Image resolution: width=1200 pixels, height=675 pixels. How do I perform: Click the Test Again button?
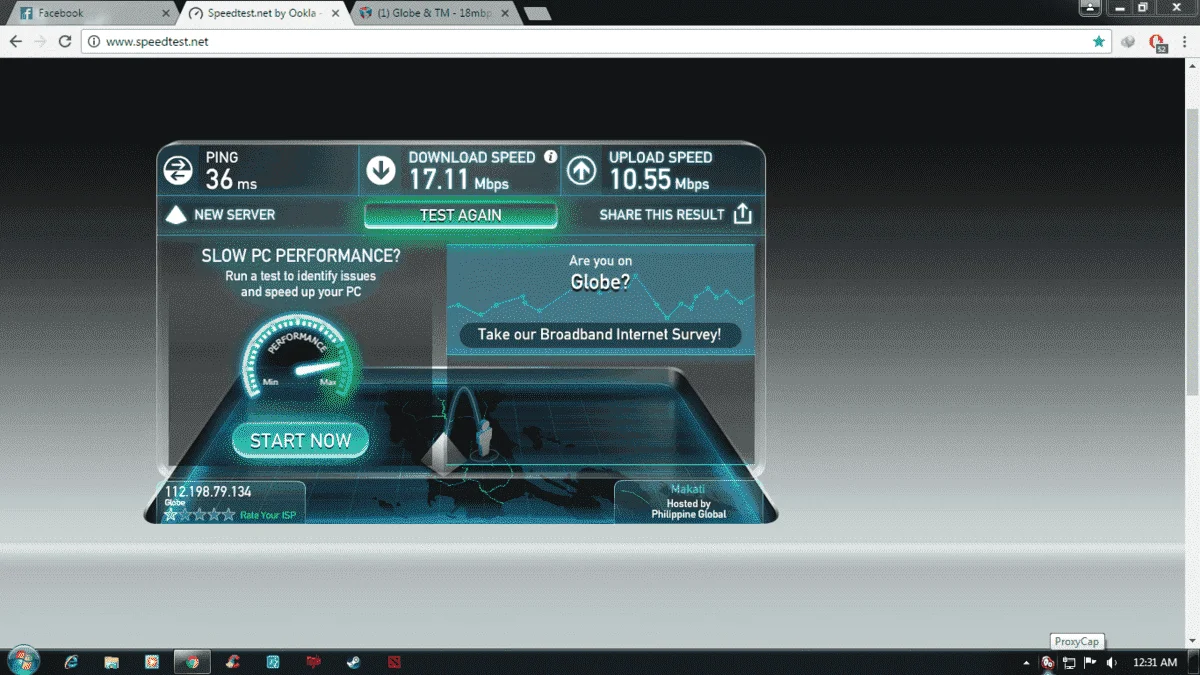tap(460, 215)
